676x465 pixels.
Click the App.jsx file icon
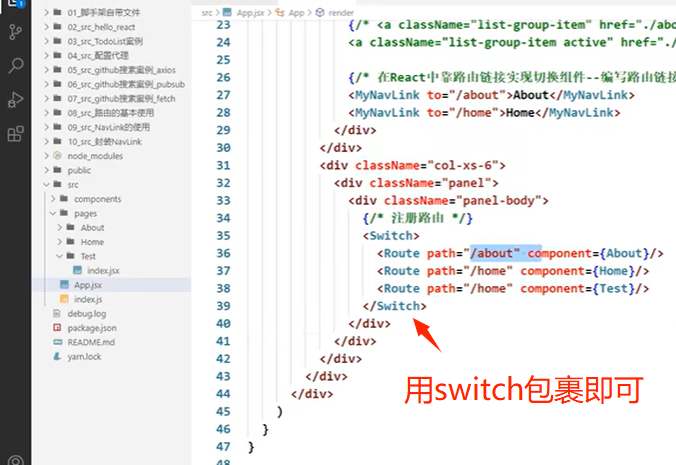pyautogui.click(x=64, y=284)
